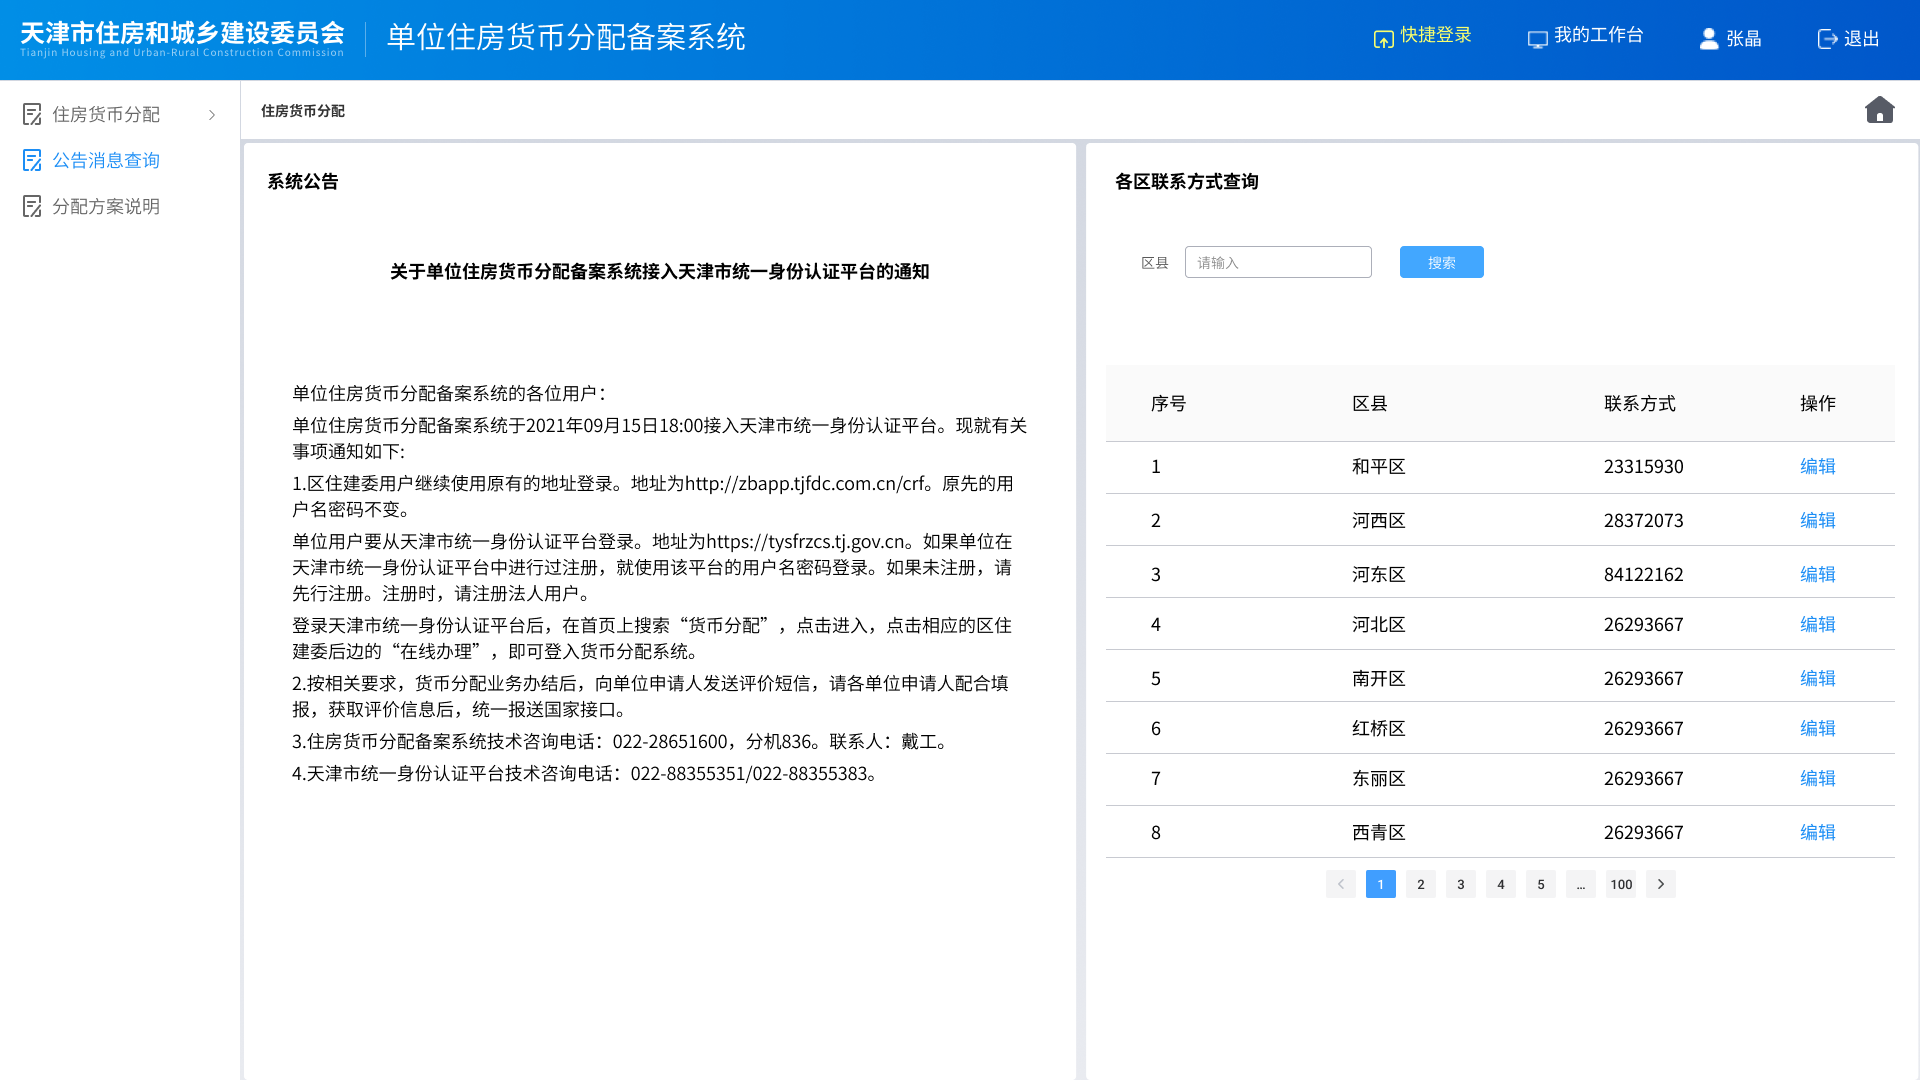Click the 和平区 district cell
Screen dimensions: 1920x1080
[1379, 466]
